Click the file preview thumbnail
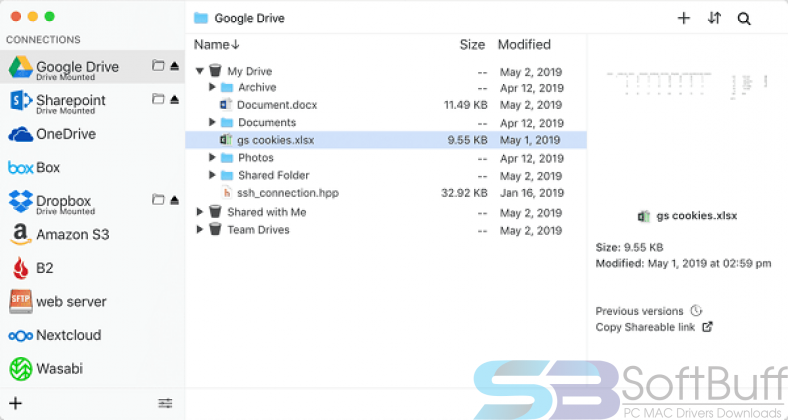The width and height of the screenshot is (788, 420). pos(686,84)
